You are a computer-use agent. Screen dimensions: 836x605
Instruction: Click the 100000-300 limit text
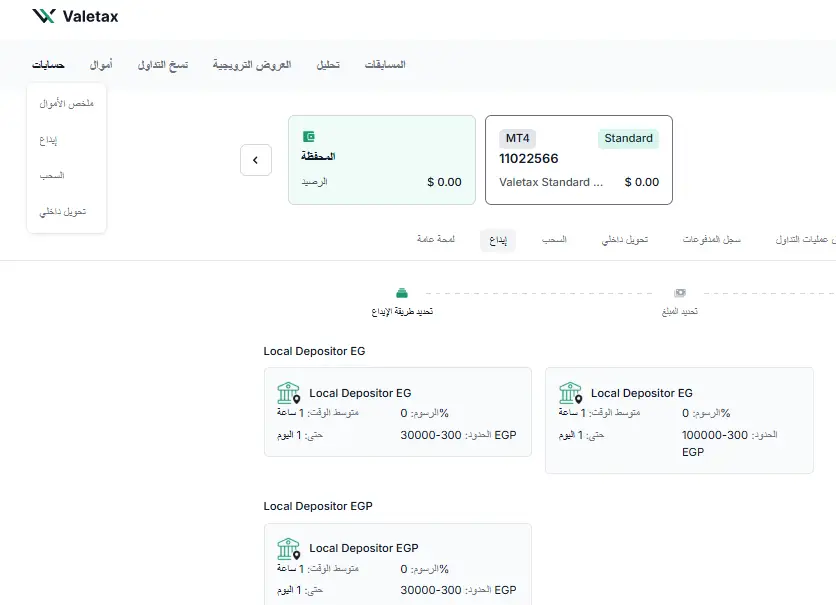tap(714, 435)
